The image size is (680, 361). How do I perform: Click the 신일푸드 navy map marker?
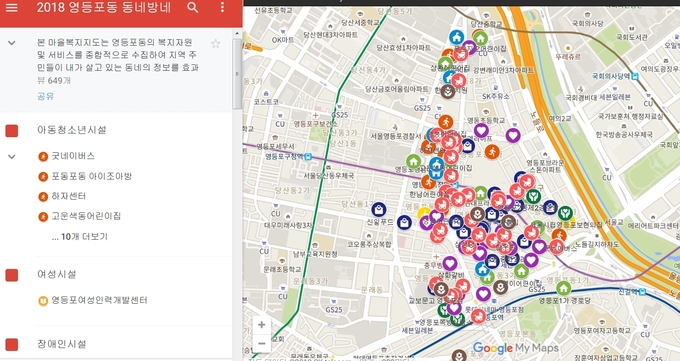(379, 210)
